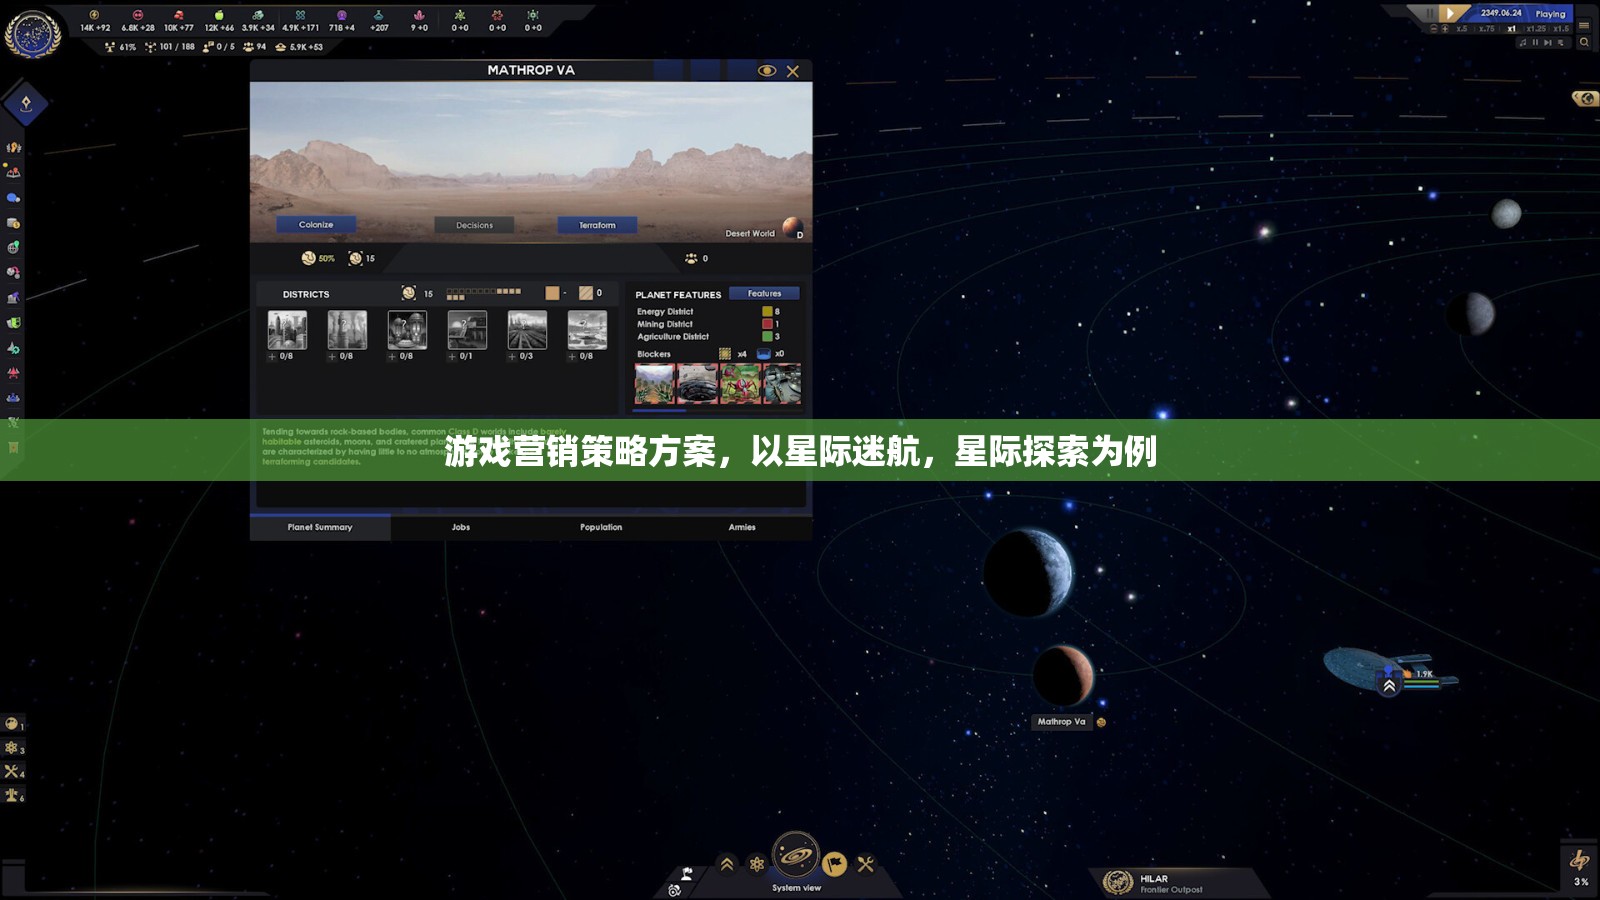Set game speed to x1
The height and width of the screenshot is (900, 1600).
[x=1511, y=29]
